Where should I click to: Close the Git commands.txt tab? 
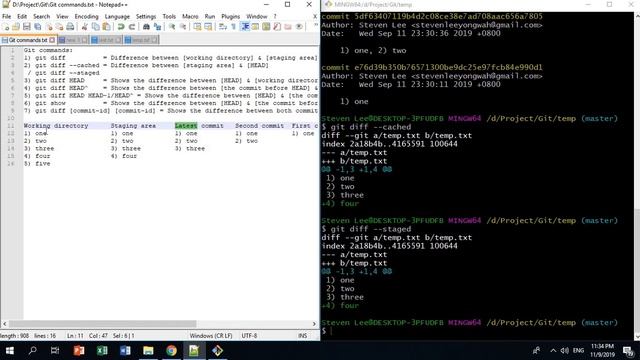[52, 40]
